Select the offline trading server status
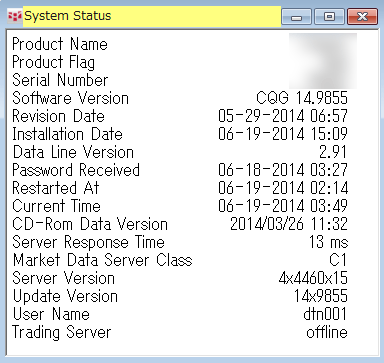The image size is (384, 363). (x=327, y=332)
